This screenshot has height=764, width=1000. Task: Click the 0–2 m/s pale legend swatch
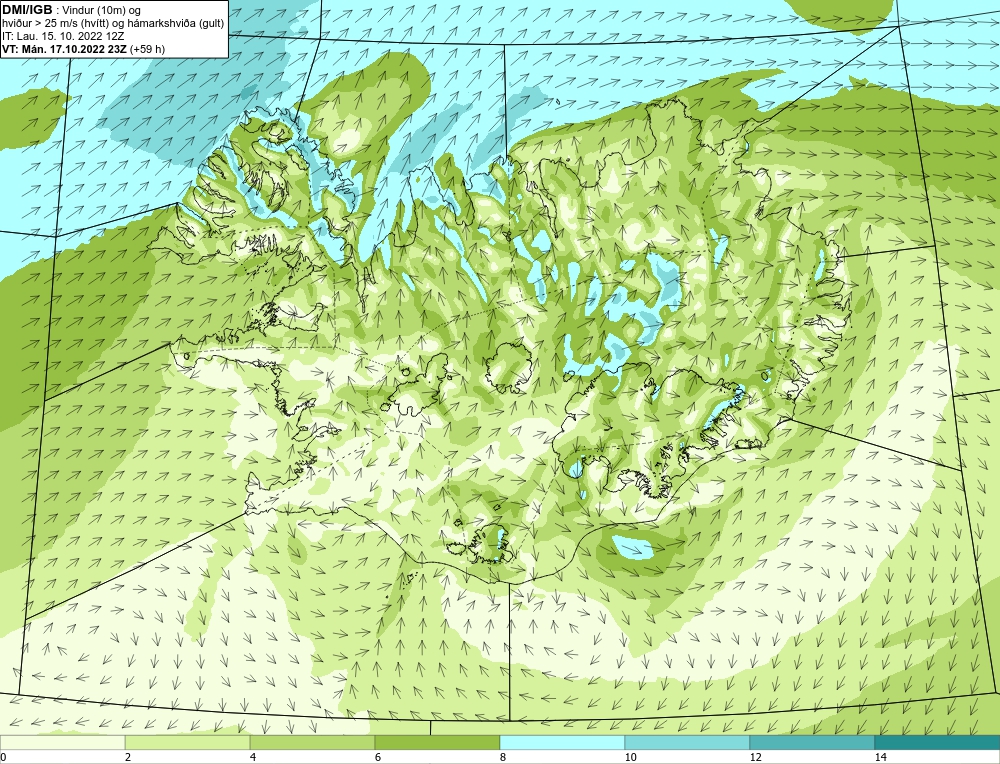pyautogui.click(x=62, y=742)
